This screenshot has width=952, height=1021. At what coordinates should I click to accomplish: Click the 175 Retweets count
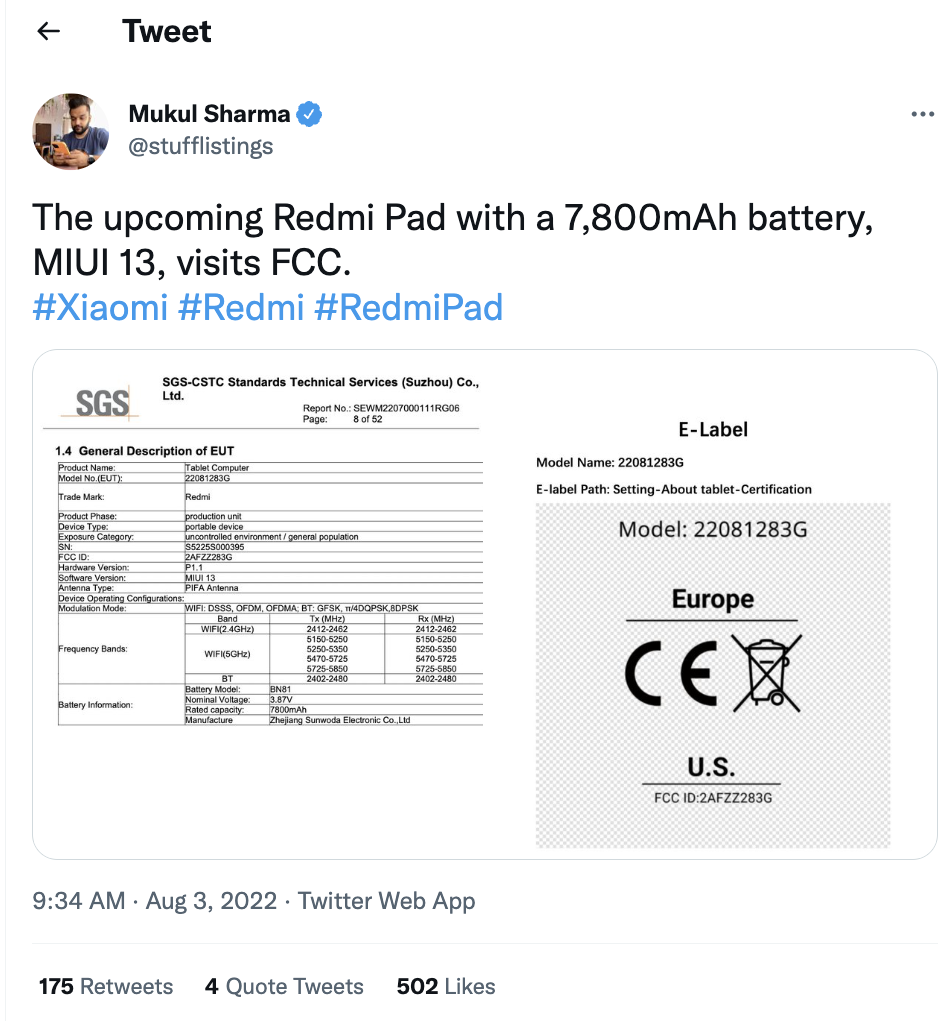coord(105,986)
